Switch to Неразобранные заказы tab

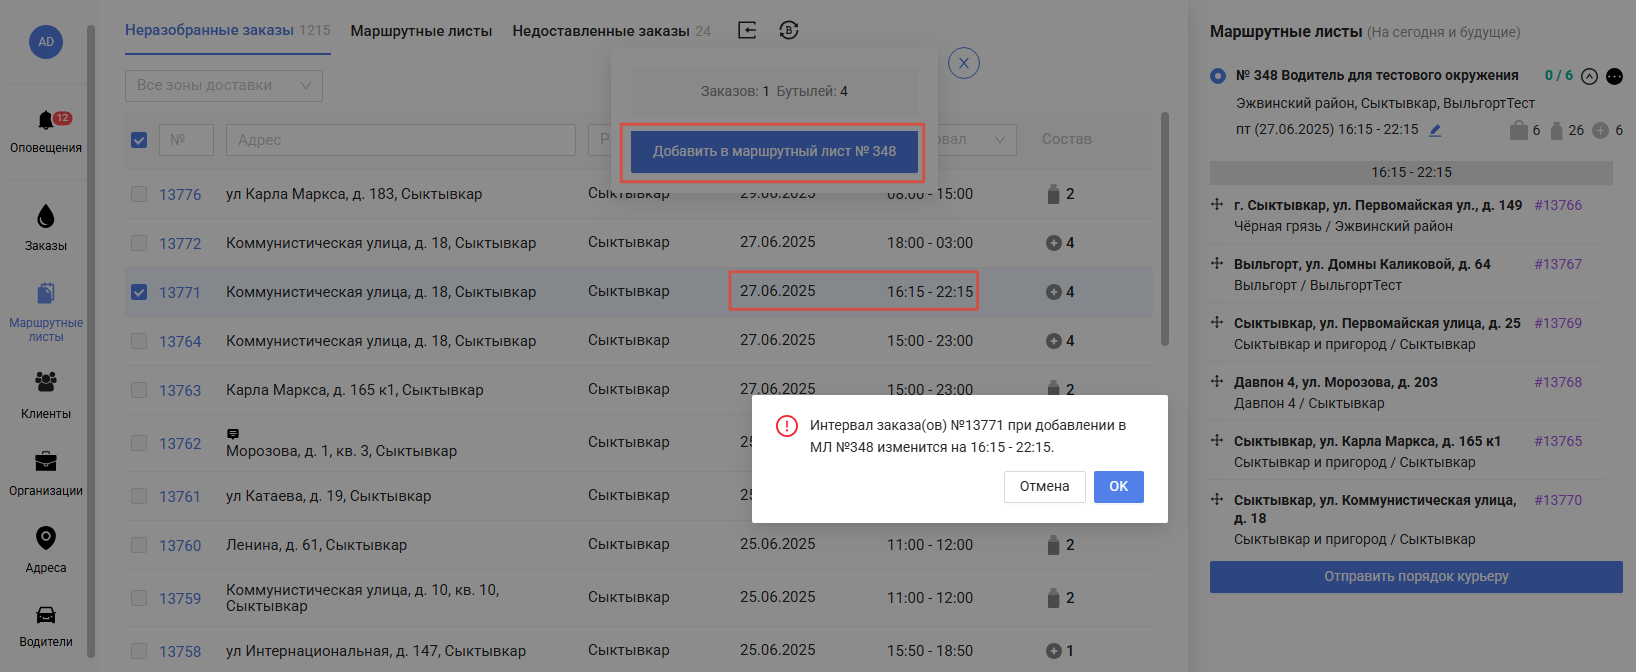click(227, 31)
